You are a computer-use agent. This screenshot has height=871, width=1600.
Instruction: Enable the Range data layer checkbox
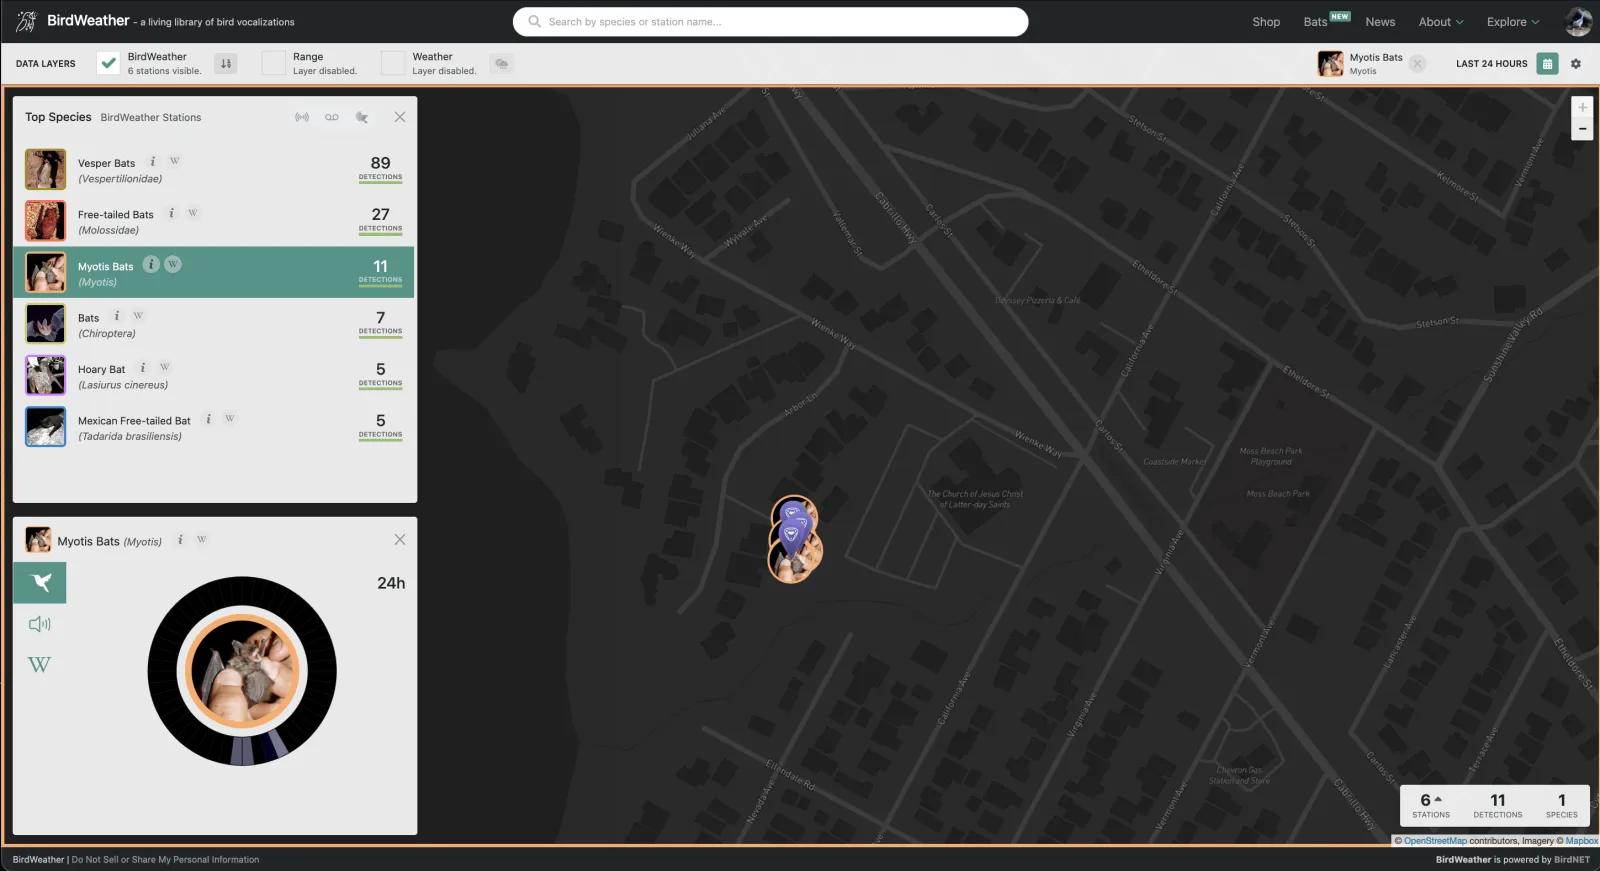(x=273, y=63)
